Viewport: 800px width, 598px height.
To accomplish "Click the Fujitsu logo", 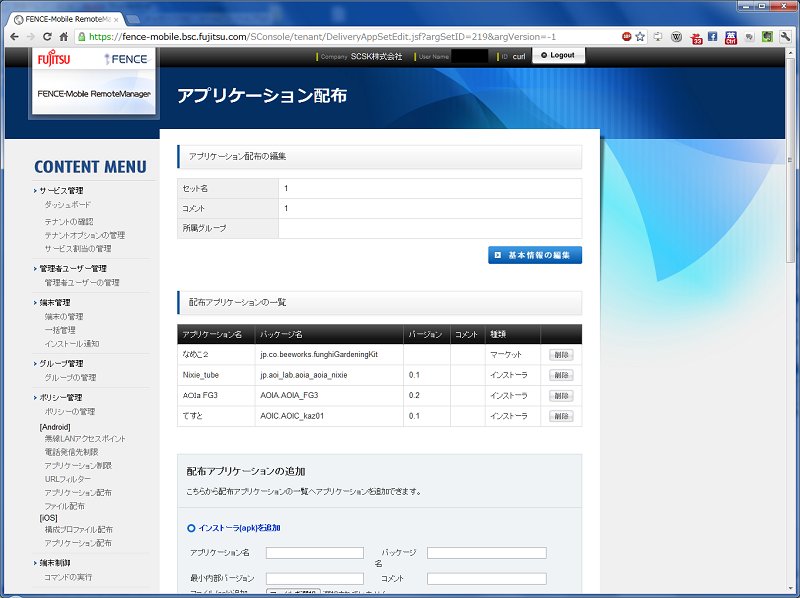I will pyautogui.click(x=55, y=59).
